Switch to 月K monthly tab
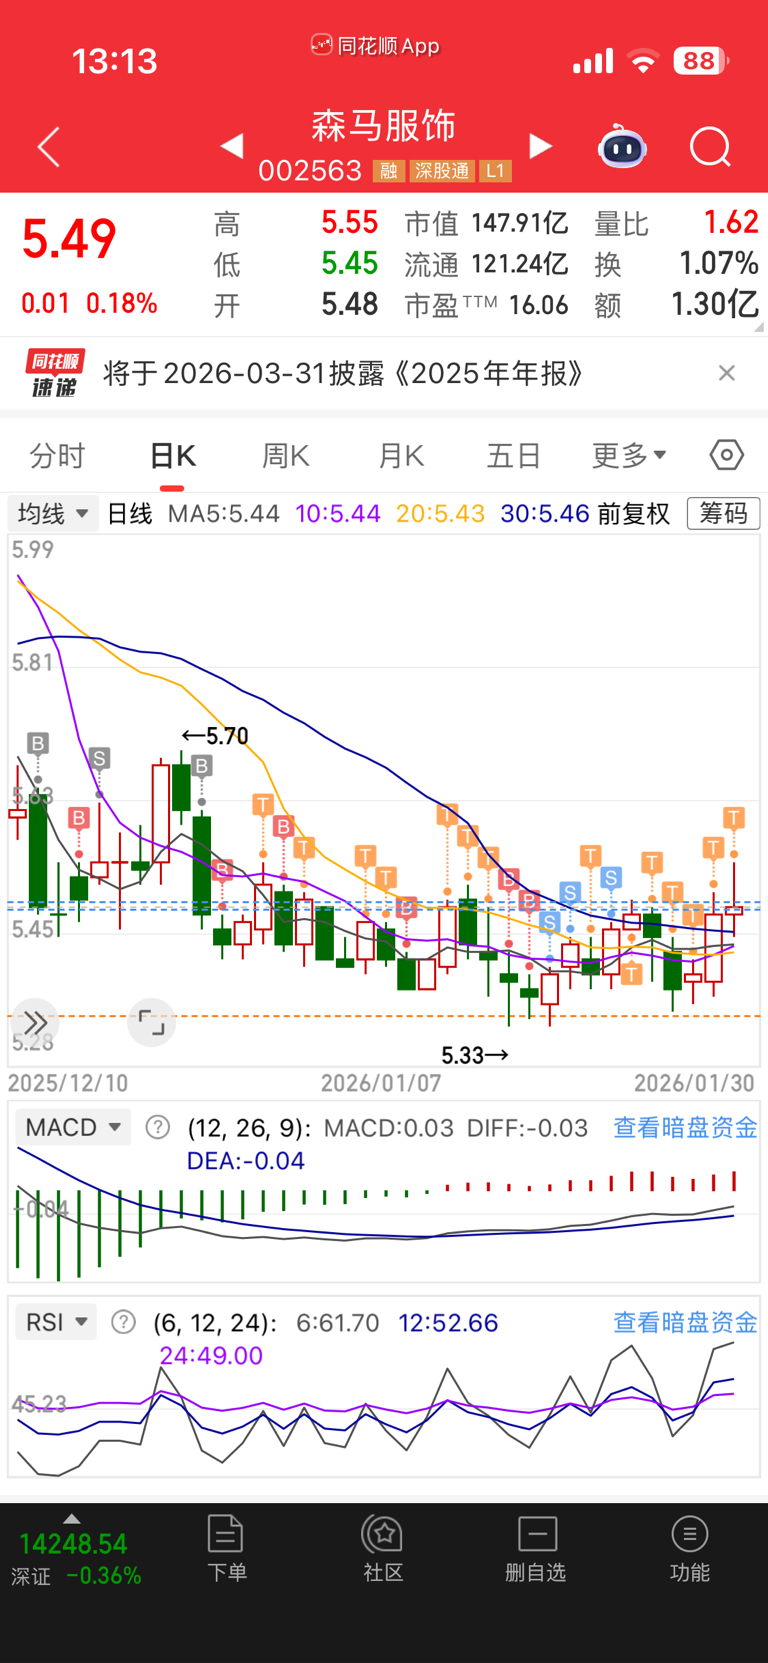Screen dimensions: 768x1663 click(401, 456)
